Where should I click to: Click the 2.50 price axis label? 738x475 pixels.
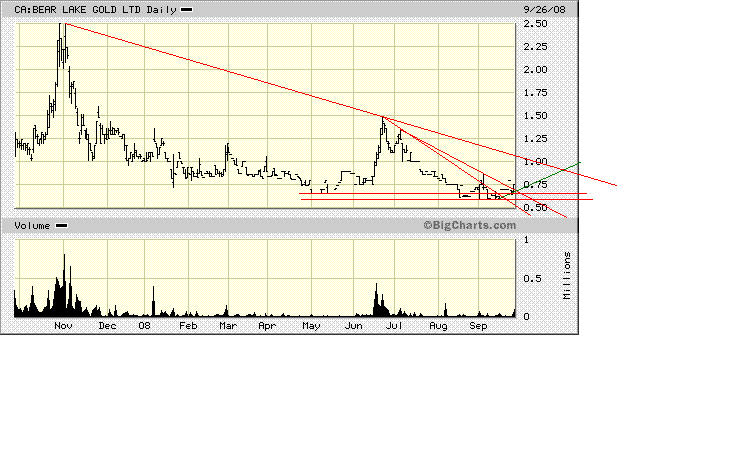536,24
